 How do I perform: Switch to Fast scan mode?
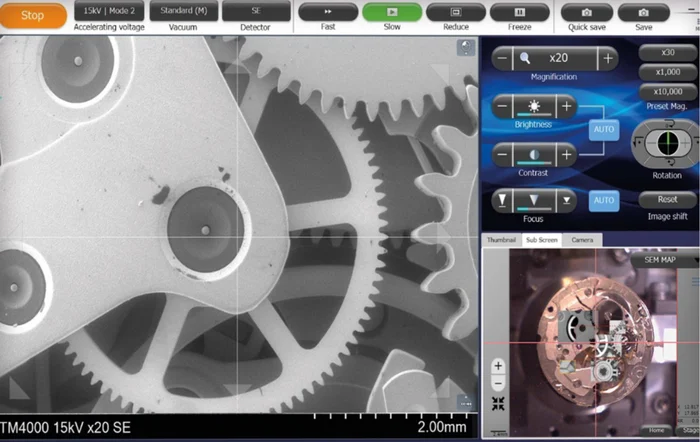328,12
